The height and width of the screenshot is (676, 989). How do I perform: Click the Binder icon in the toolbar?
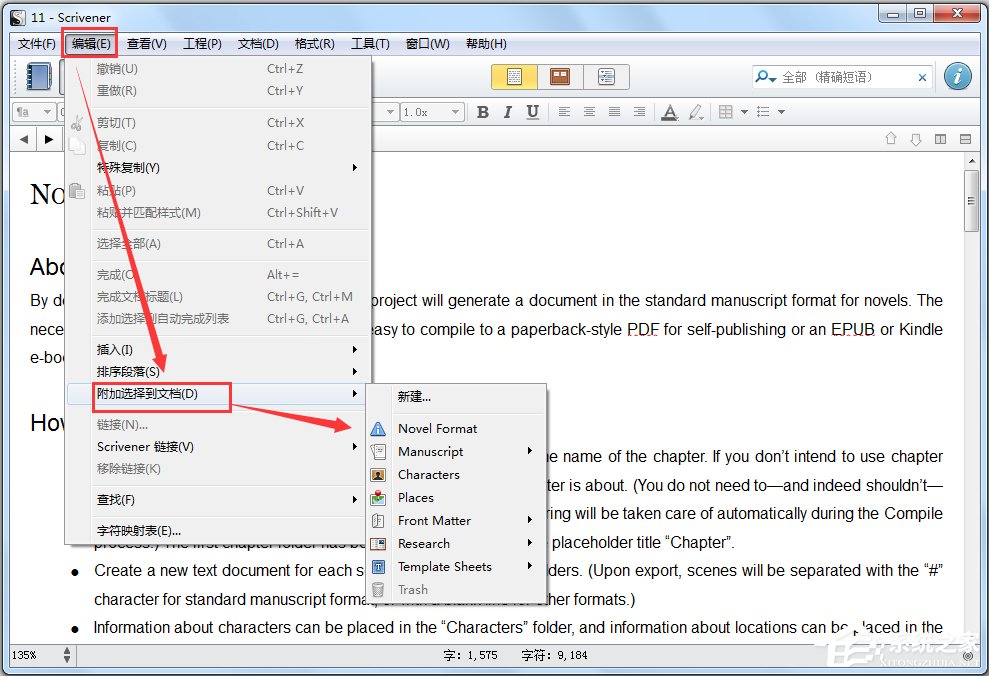38,76
